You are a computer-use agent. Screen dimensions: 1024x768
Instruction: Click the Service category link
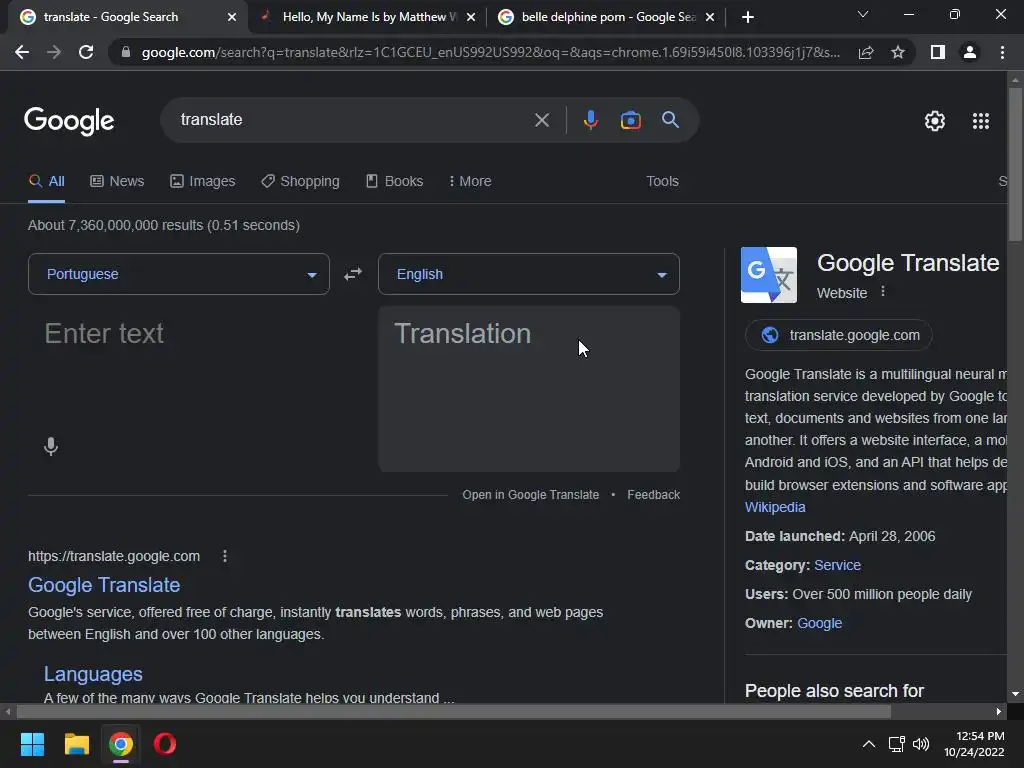pos(837,565)
